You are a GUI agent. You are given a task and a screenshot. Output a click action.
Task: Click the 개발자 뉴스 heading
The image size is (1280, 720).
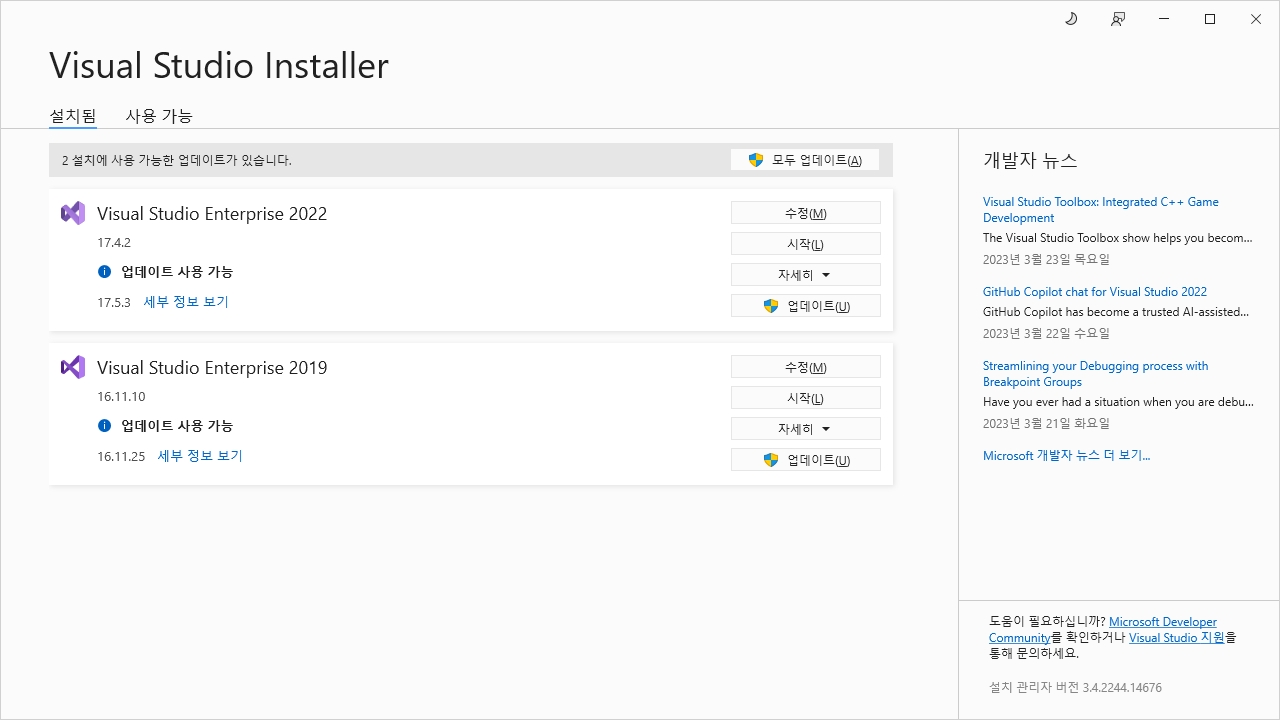pyautogui.click(x=1030, y=161)
